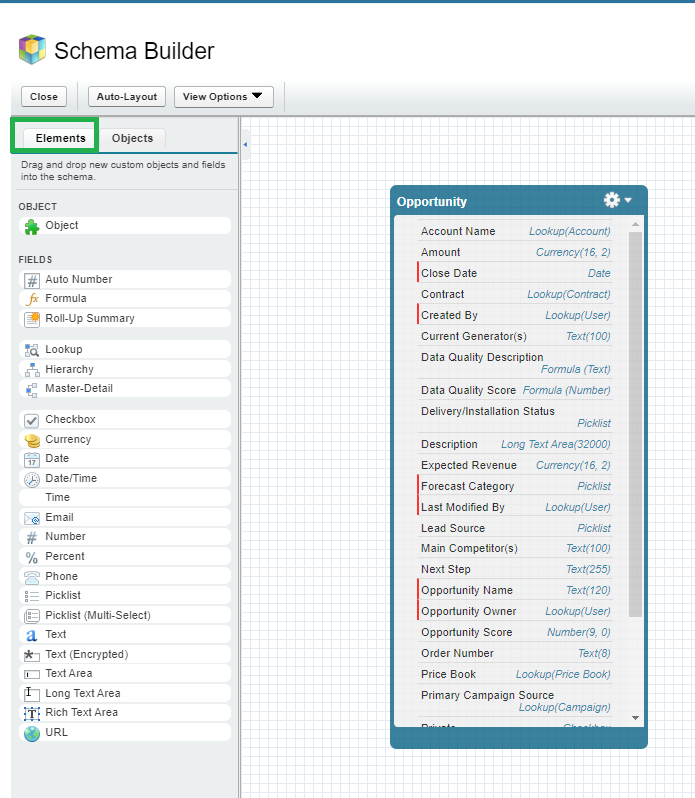The width and height of the screenshot is (695, 798).
Task: Select the Amount field row
Action: (x=515, y=252)
